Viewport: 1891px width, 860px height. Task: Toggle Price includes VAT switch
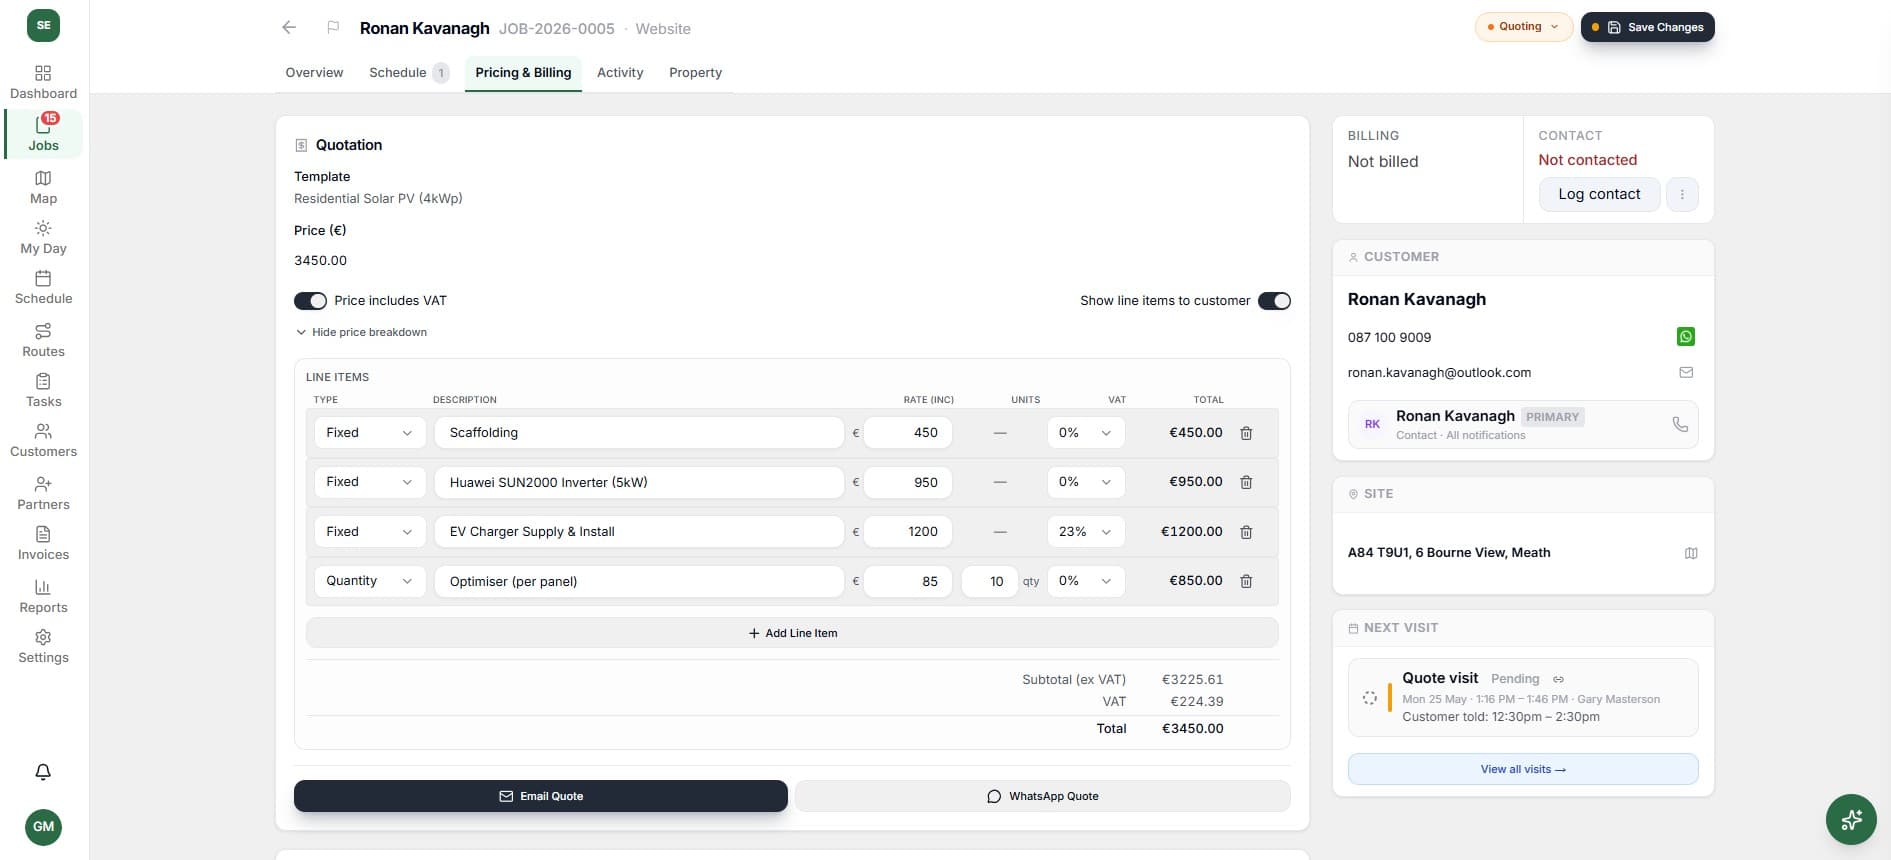tap(310, 301)
